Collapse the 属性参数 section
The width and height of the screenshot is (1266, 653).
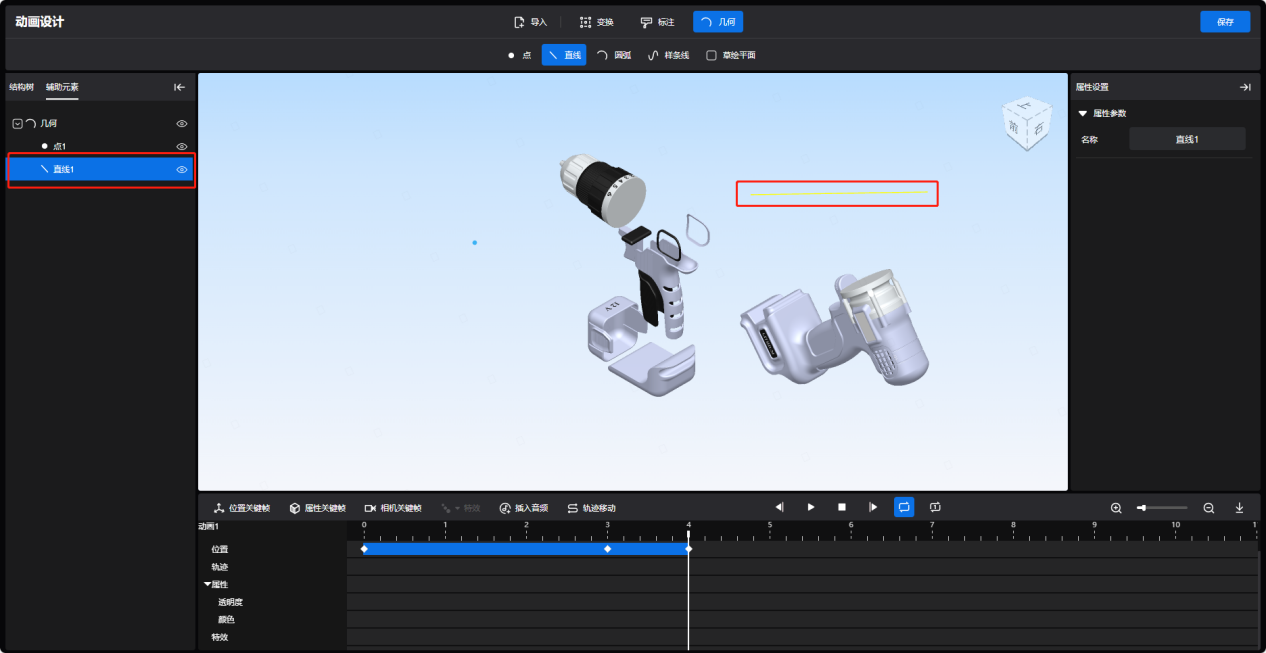click(1083, 113)
